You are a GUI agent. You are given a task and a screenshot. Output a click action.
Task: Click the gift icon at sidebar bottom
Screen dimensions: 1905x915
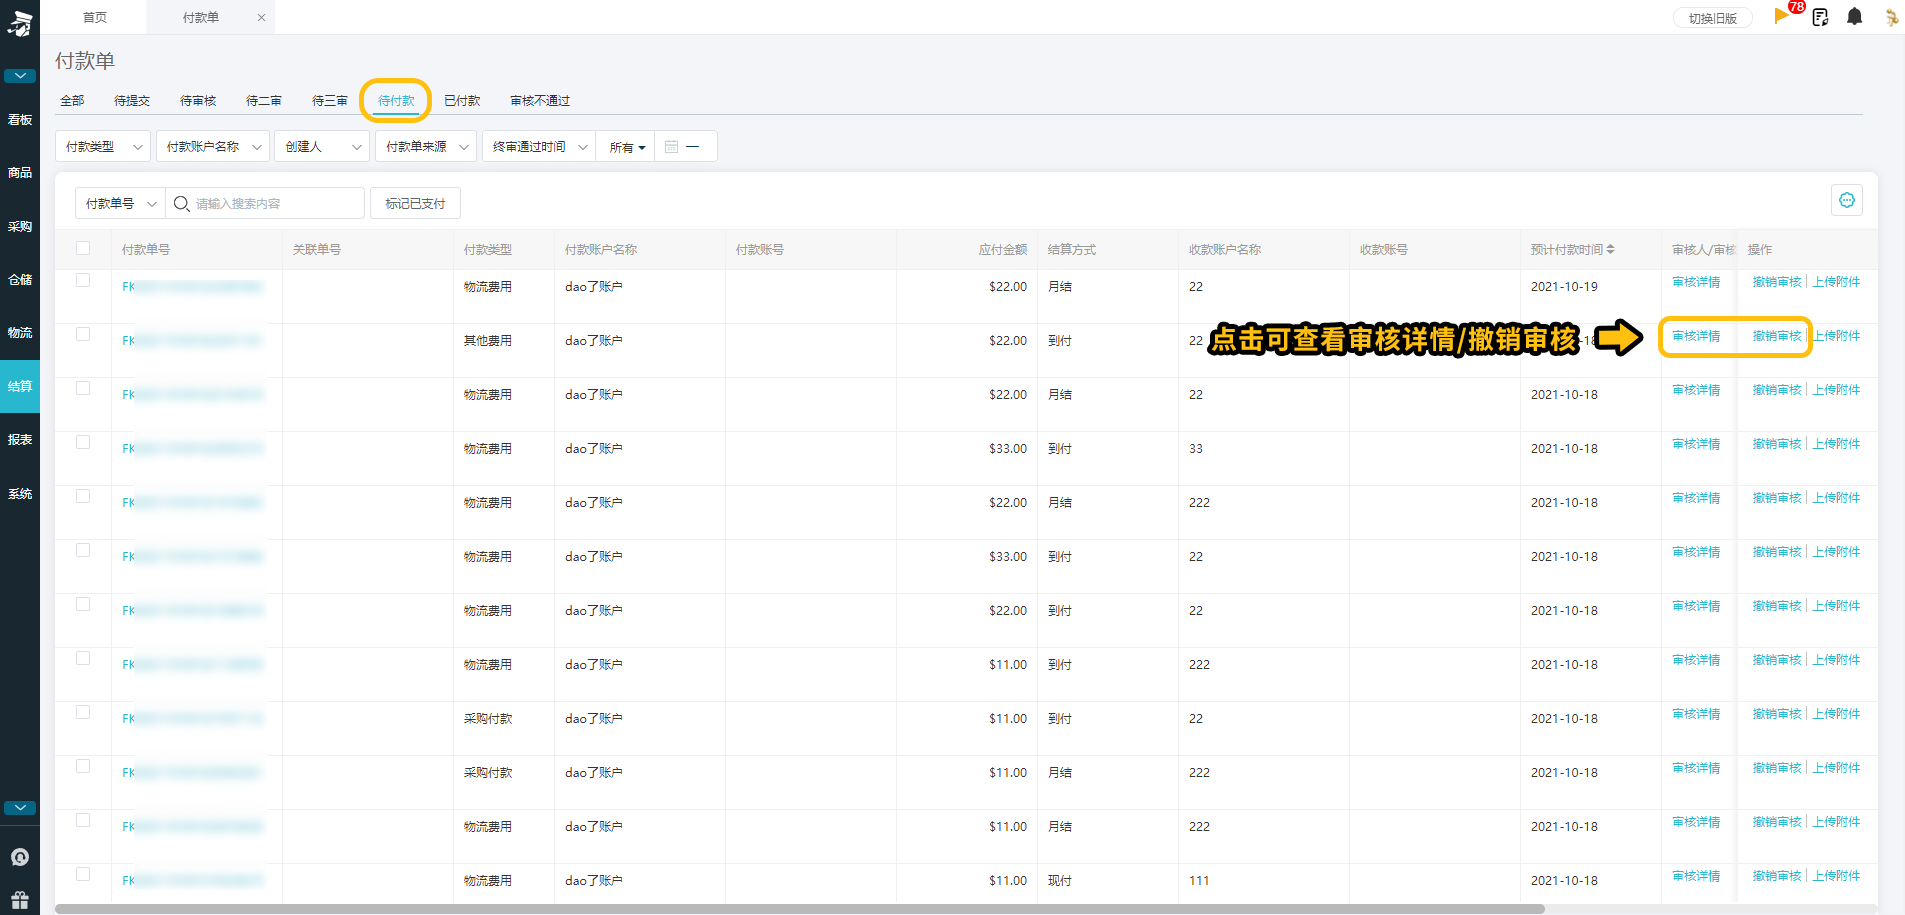click(x=20, y=899)
